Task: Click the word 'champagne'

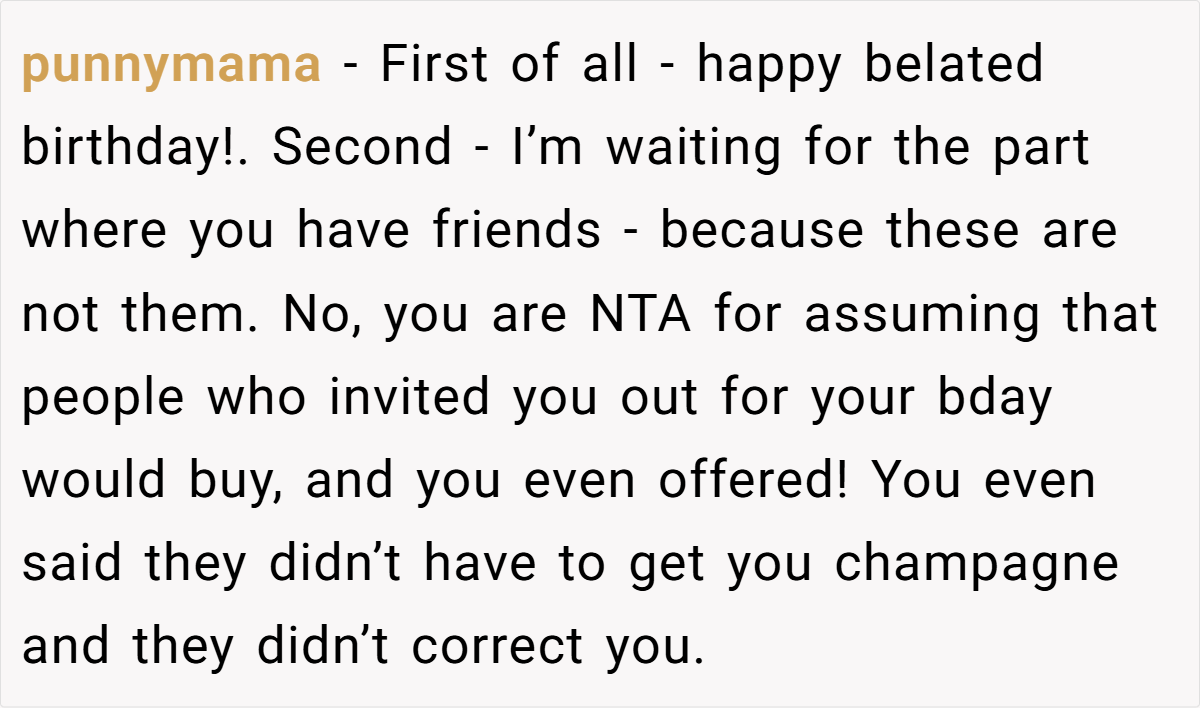Action: coord(976,565)
